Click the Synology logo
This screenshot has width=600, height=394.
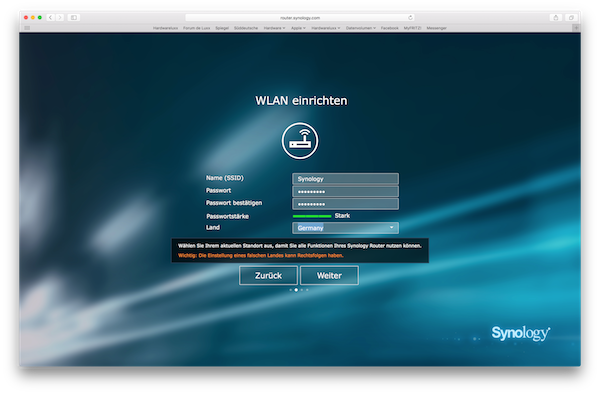click(x=521, y=333)
